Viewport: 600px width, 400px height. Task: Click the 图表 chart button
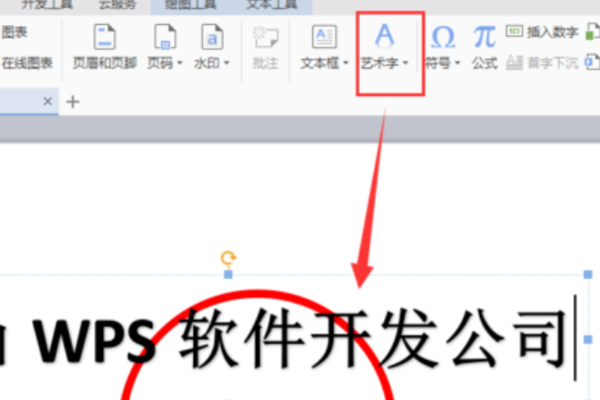pos(14,32)
